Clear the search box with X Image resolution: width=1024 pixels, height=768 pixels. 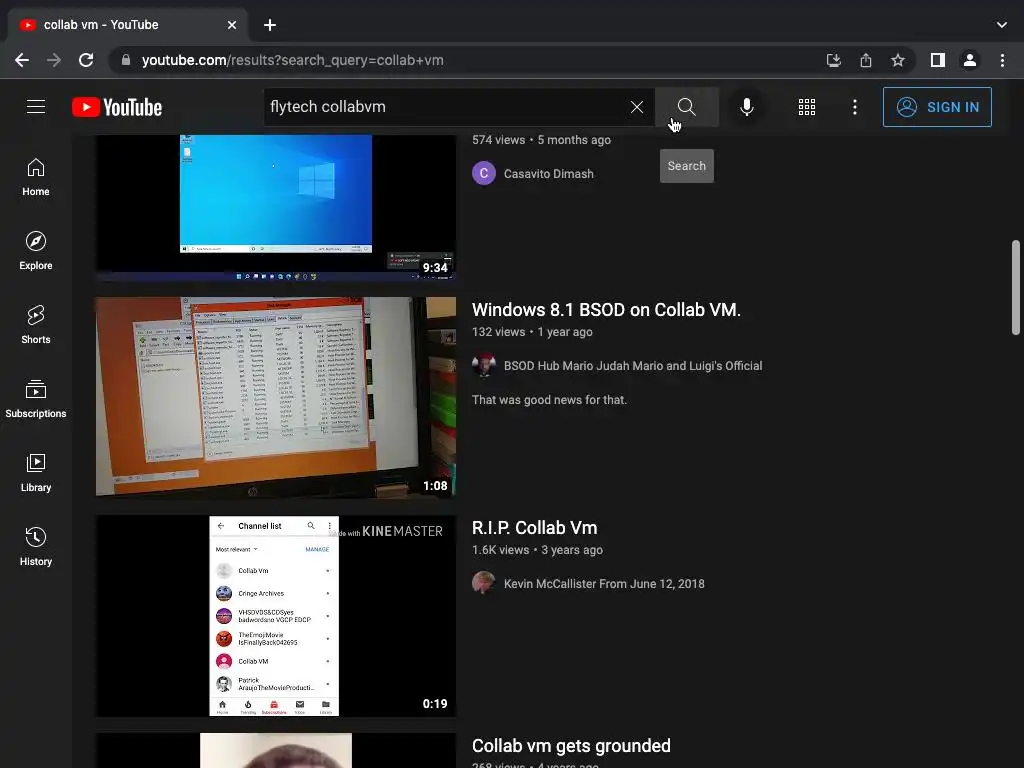tap(637, 107)
